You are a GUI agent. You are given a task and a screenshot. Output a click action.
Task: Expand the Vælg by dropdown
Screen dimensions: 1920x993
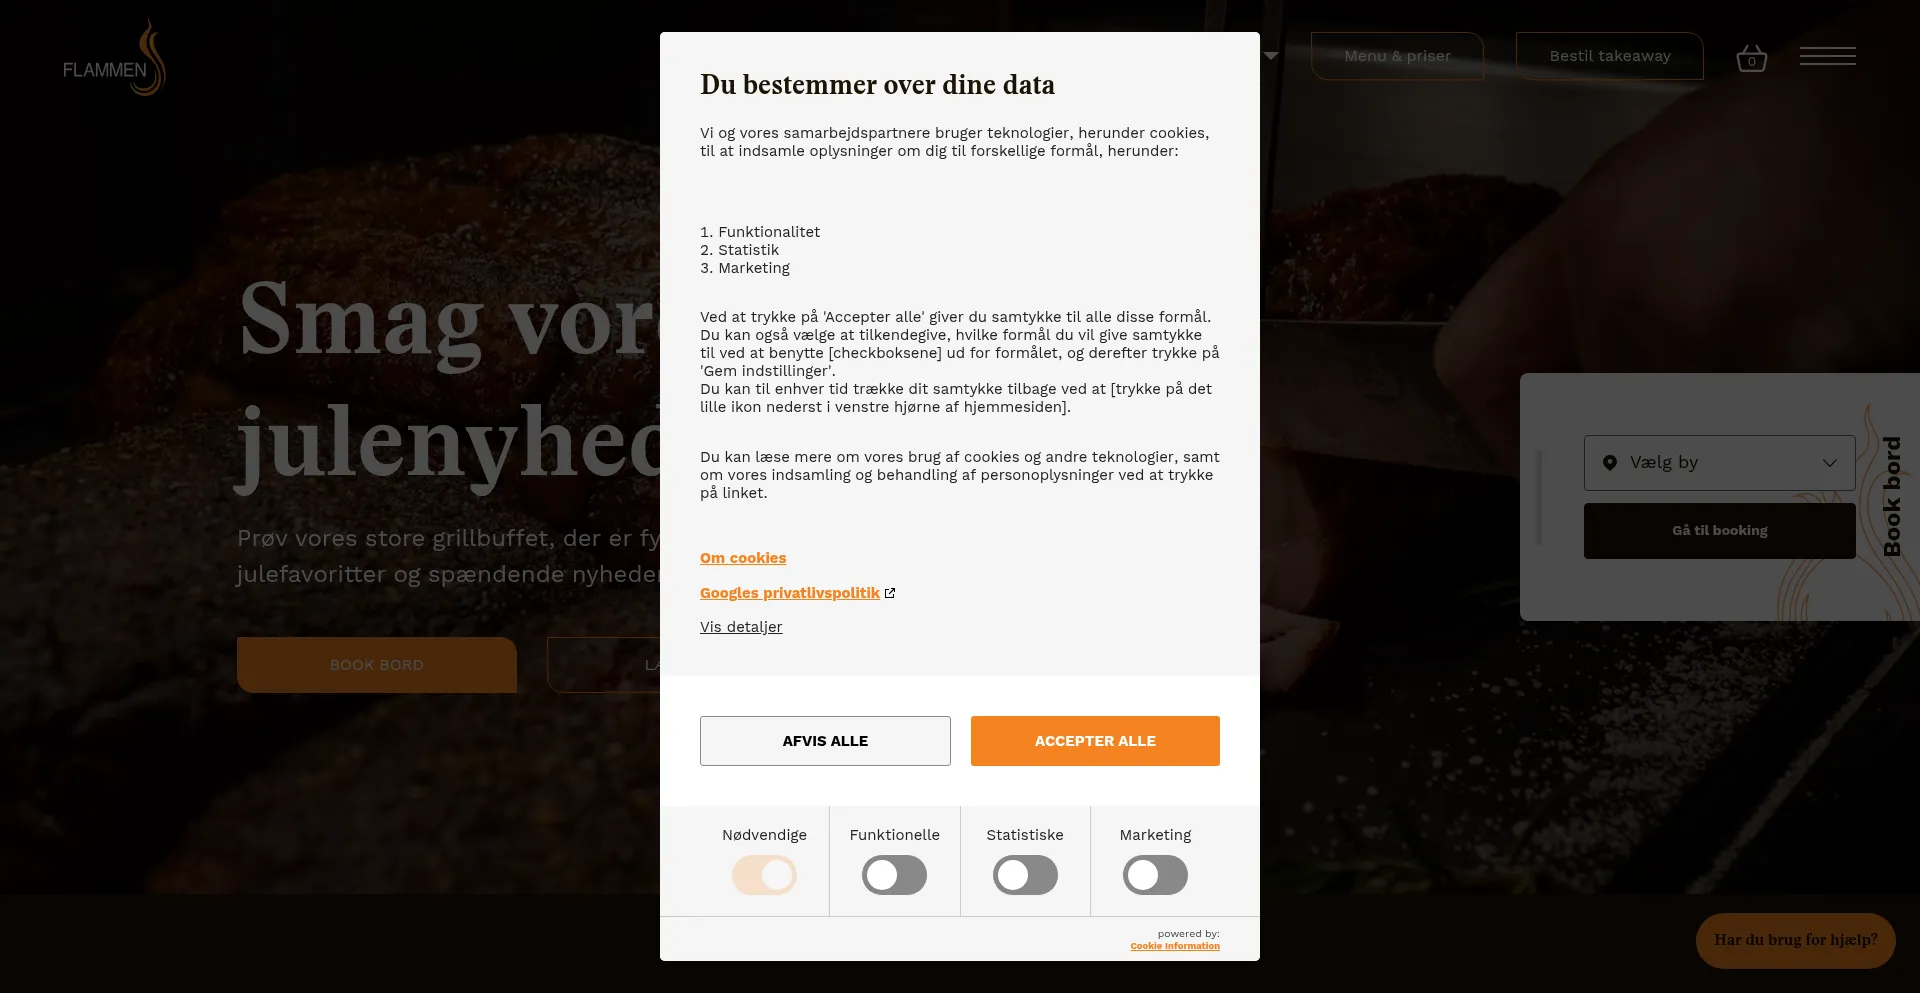[1719, 463]
